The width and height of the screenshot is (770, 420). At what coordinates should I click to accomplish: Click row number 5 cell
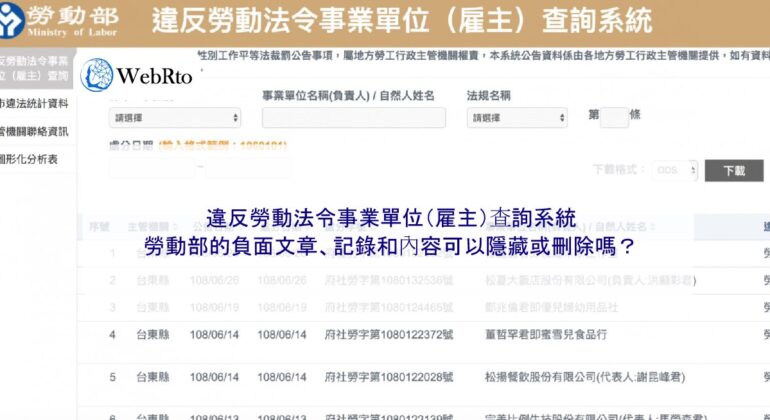click(x=112, y=377)
